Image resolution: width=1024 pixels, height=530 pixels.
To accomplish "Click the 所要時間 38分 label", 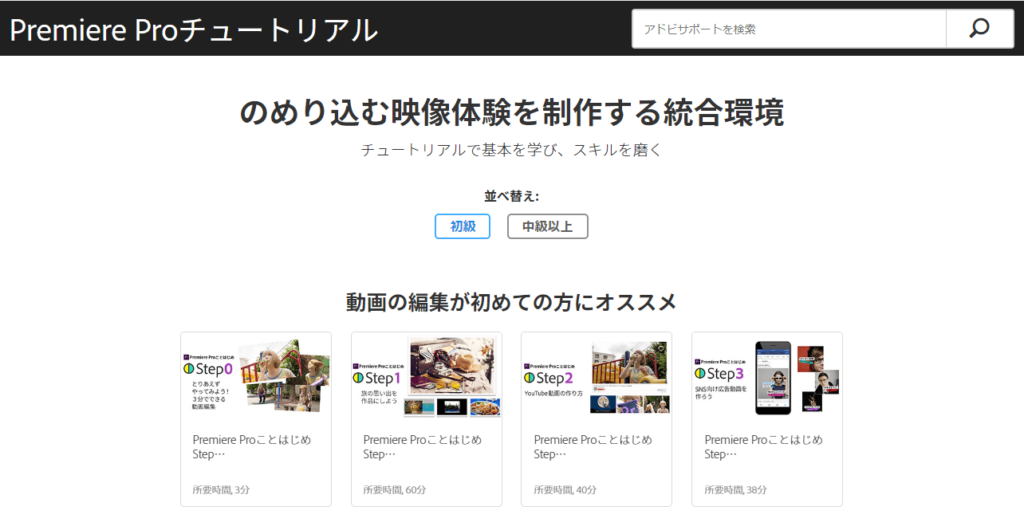I will pyautogui.click(x=735, y=490).
